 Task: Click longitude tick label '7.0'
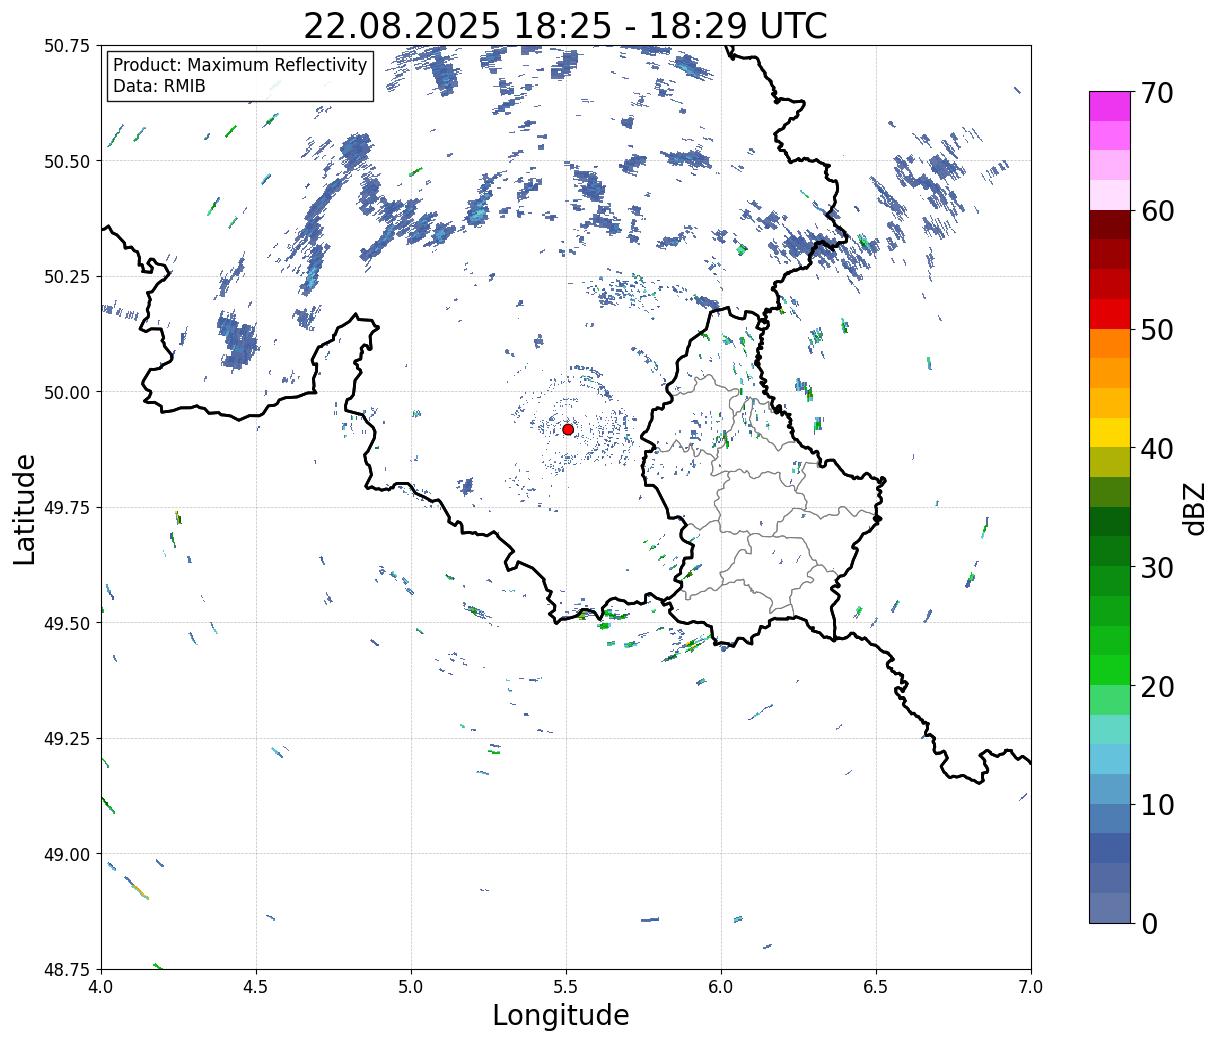point(1031,987)
